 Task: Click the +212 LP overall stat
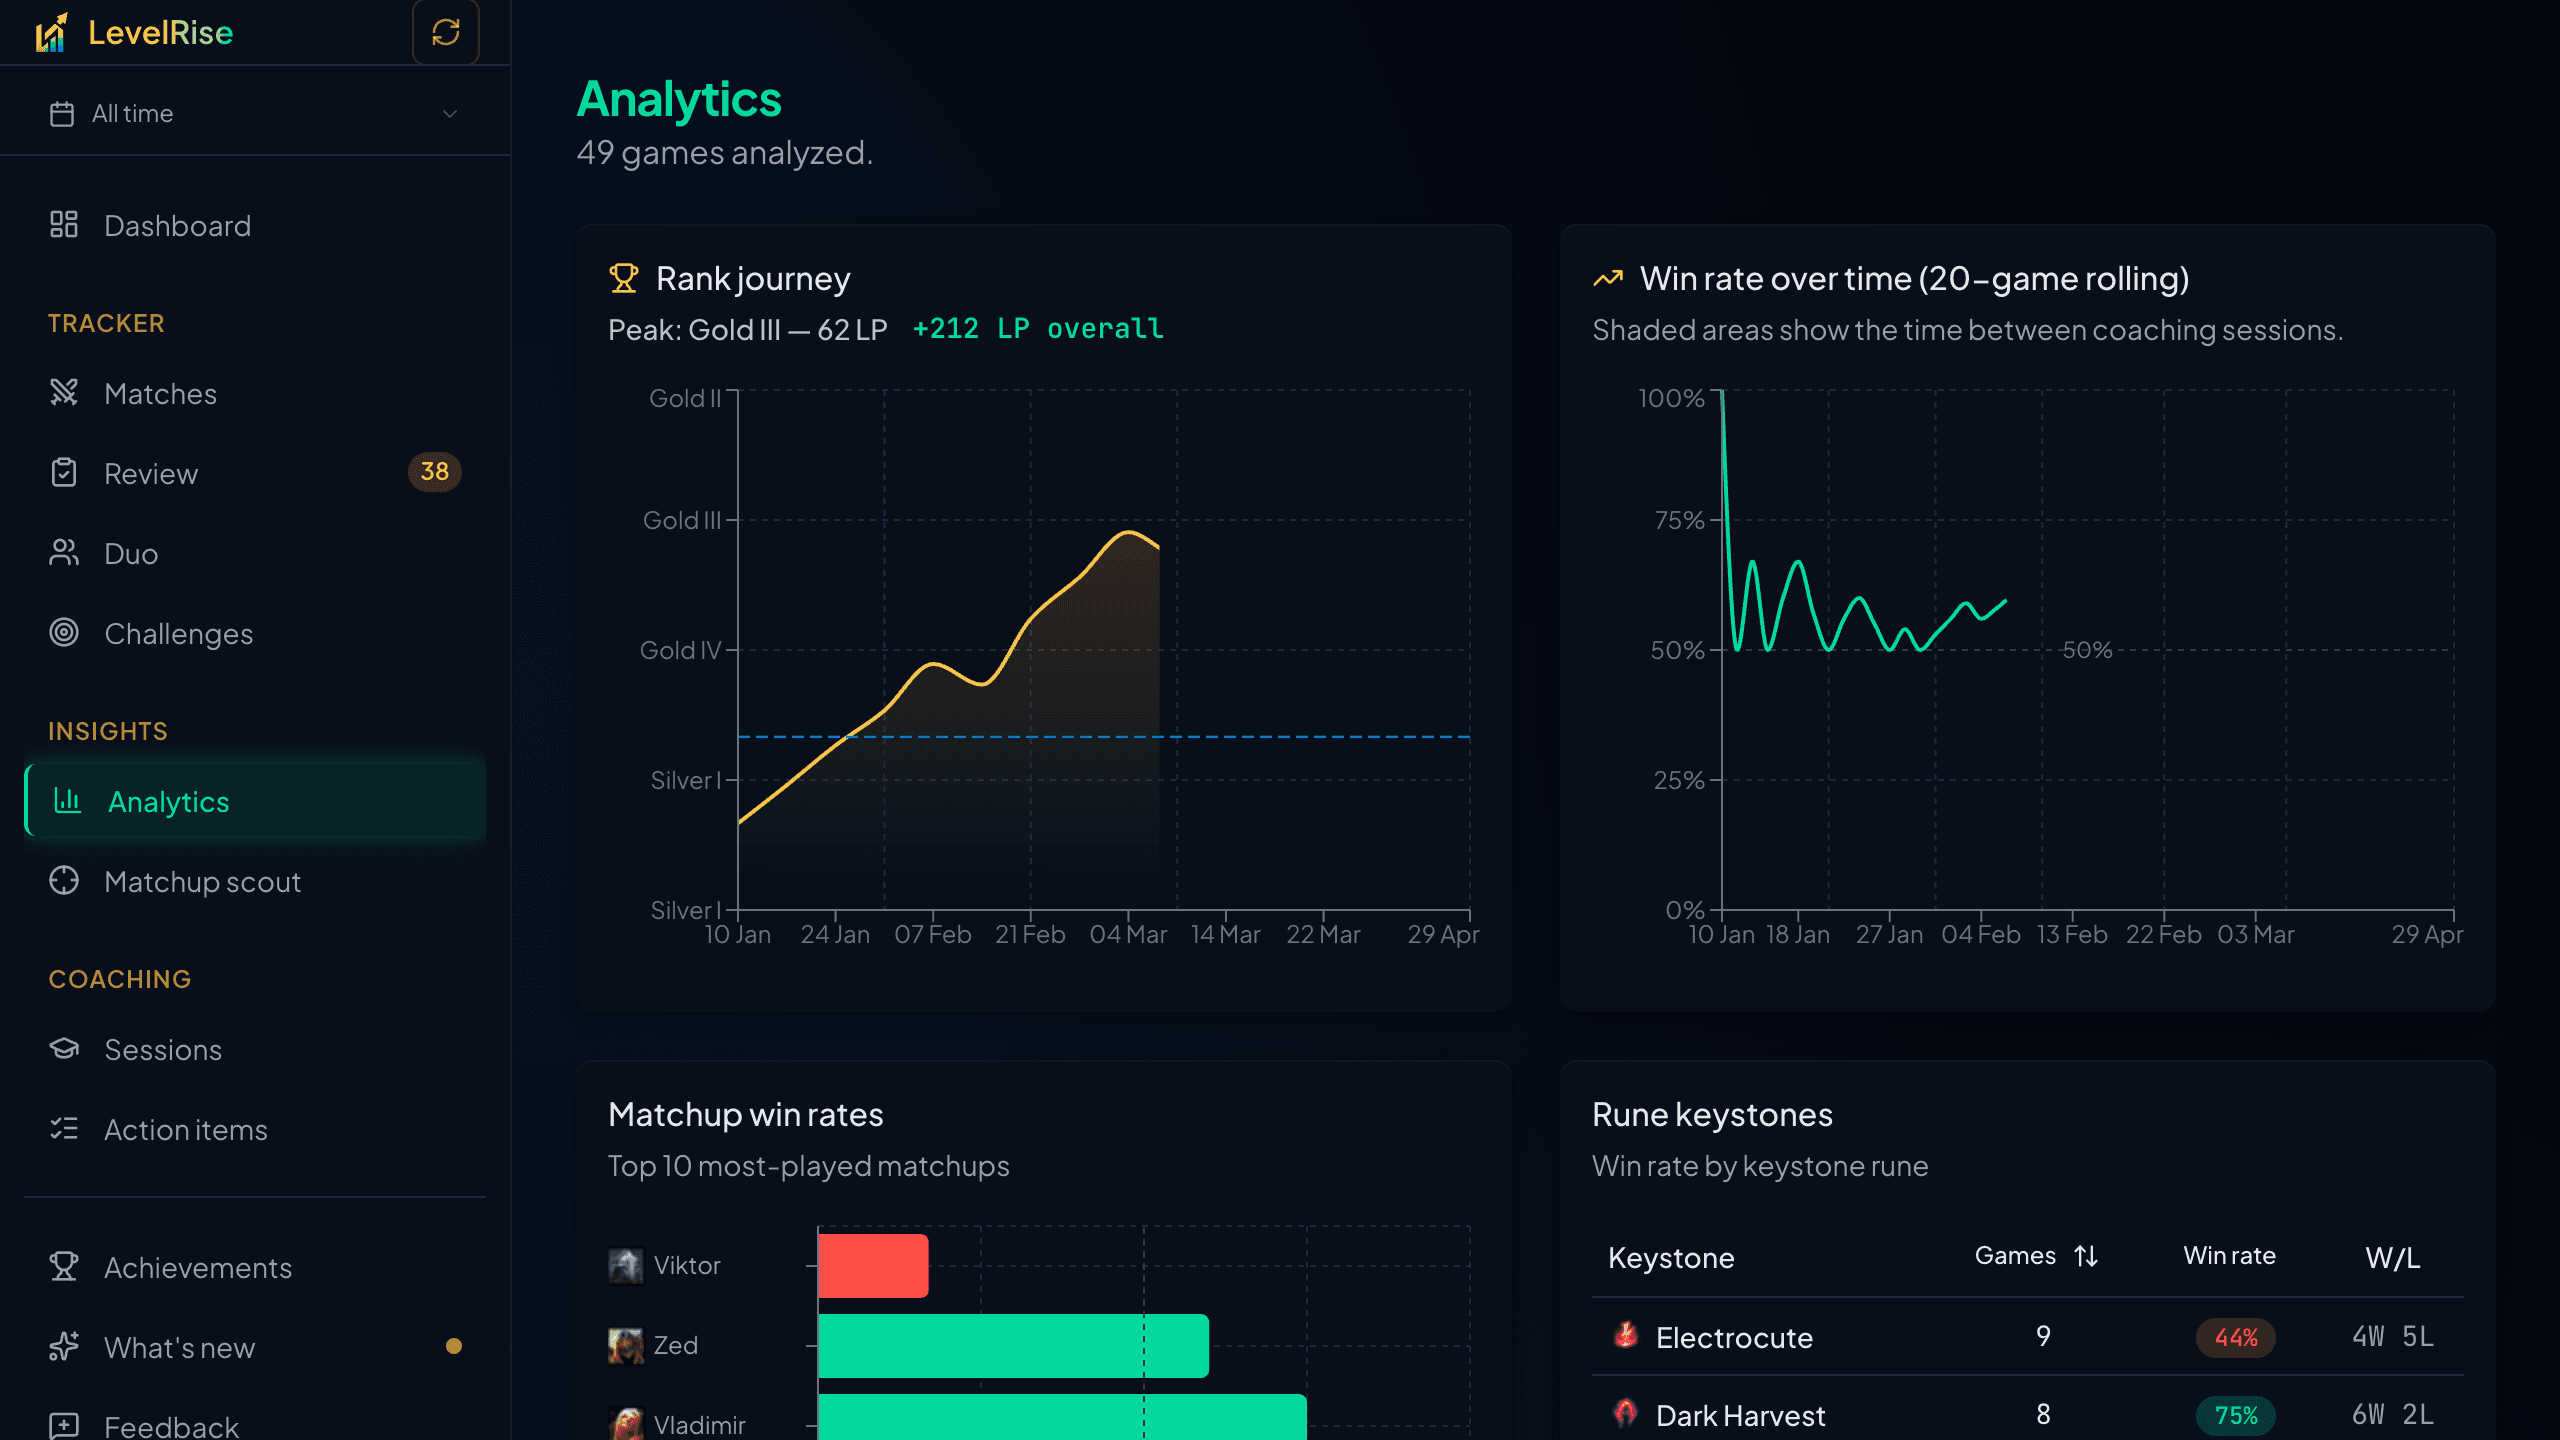(1037, 328)
